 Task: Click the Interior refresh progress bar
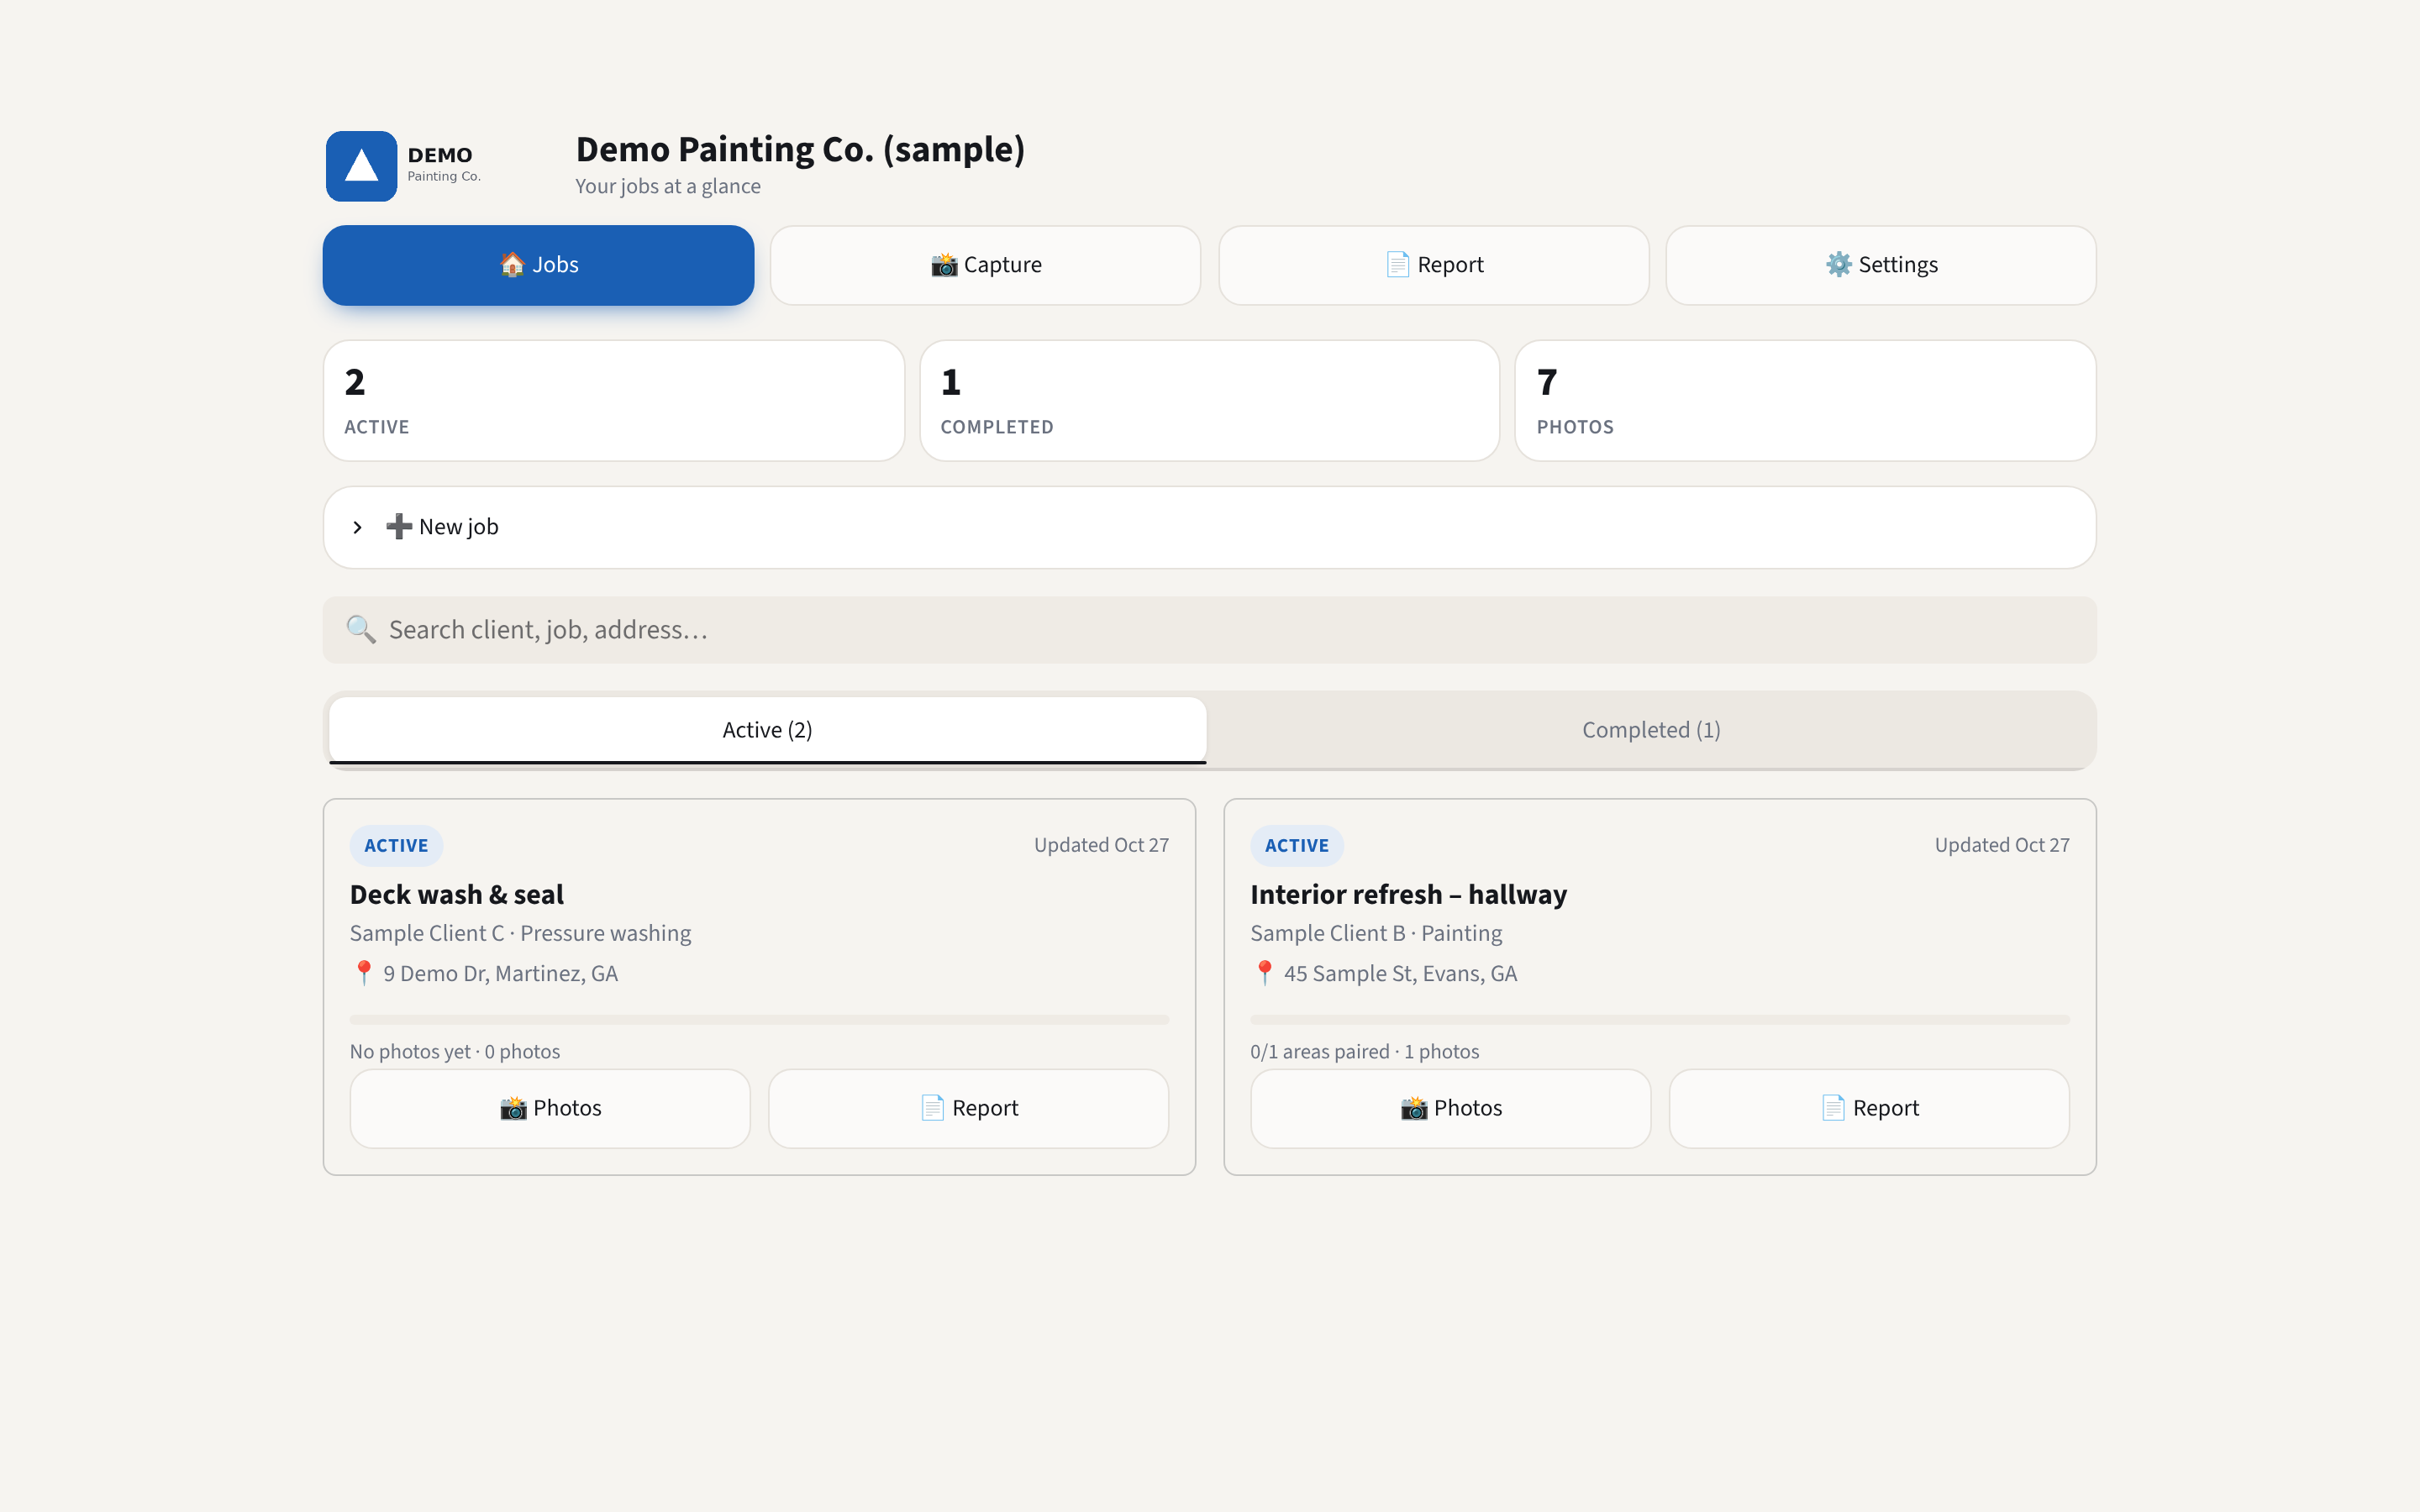pos(1660,1020)
